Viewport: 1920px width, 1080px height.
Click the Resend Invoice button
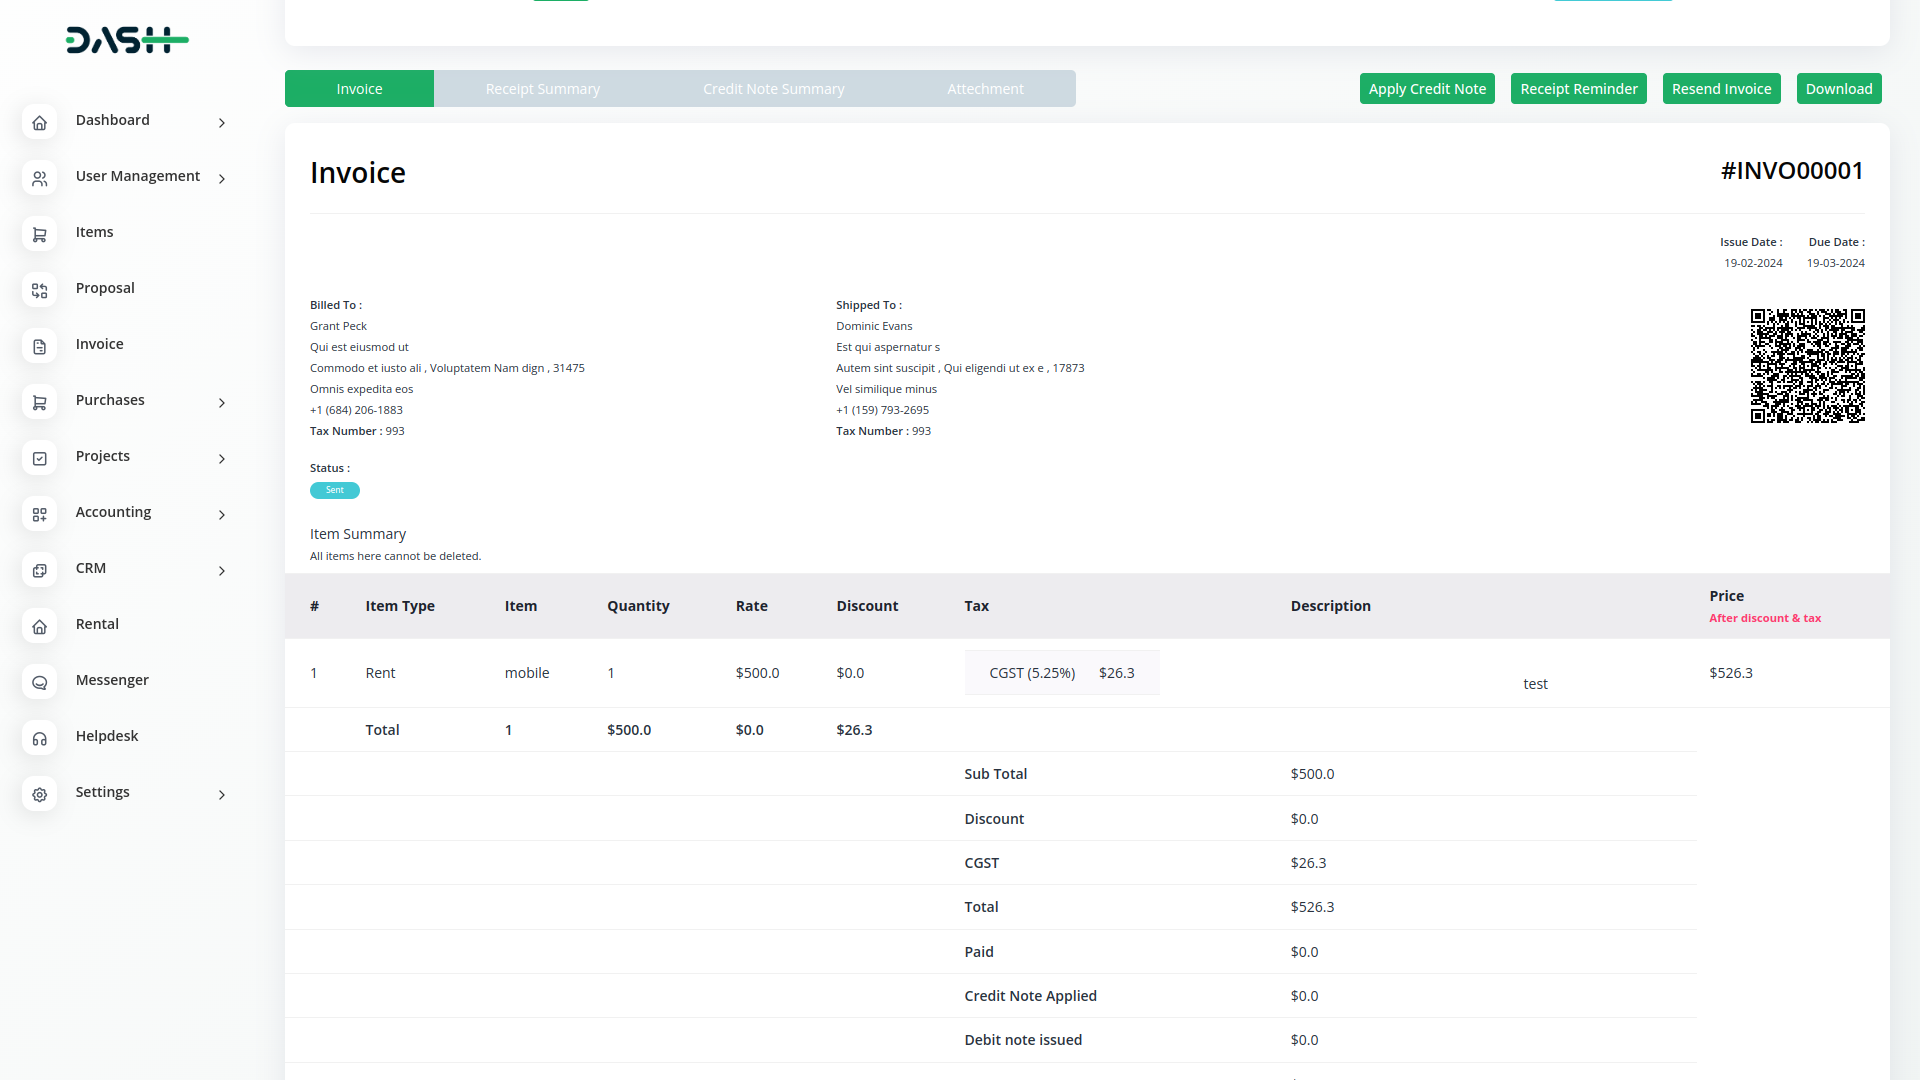coord(1721,89)
